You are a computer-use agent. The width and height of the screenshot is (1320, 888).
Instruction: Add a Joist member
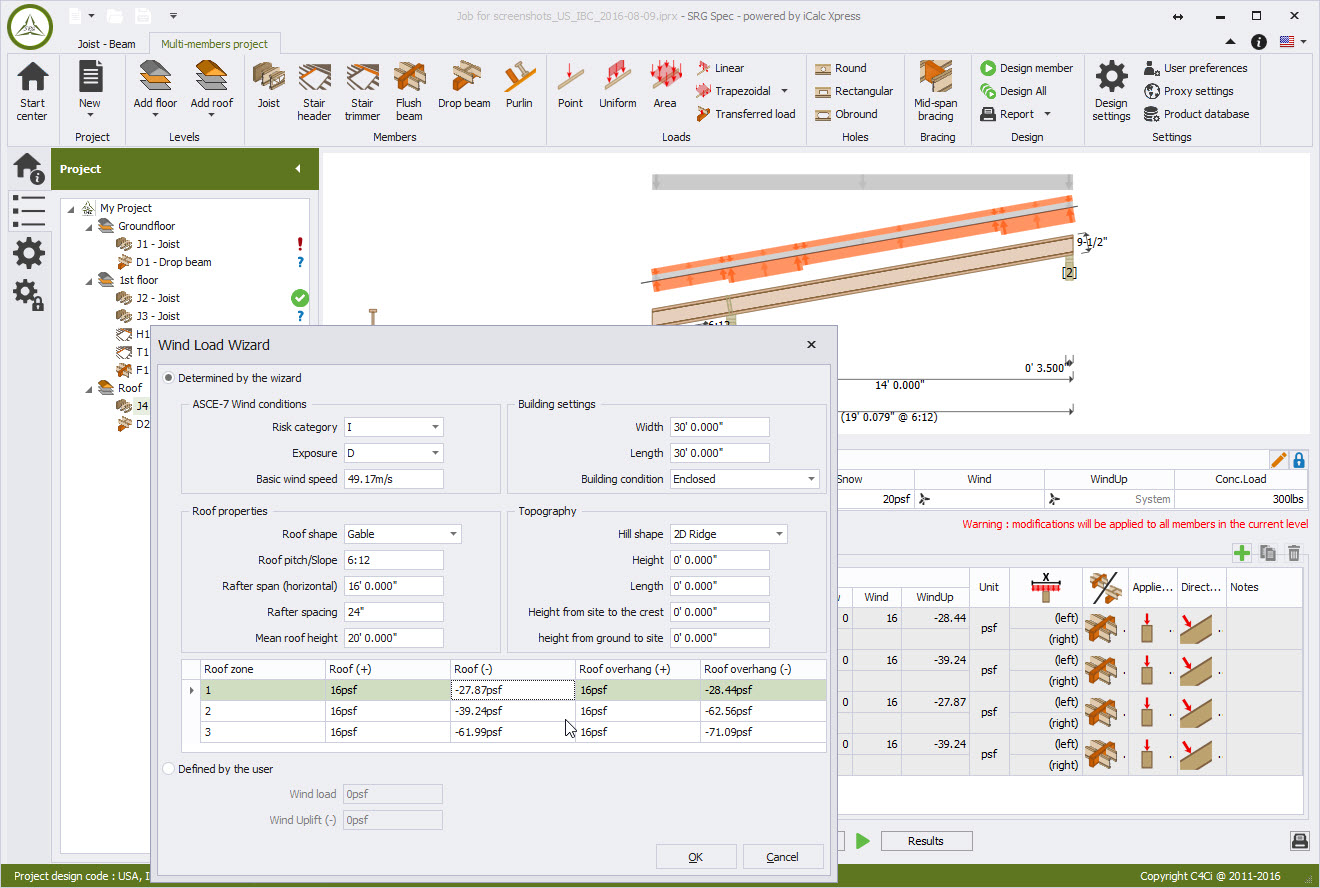(x=268, y=86)
